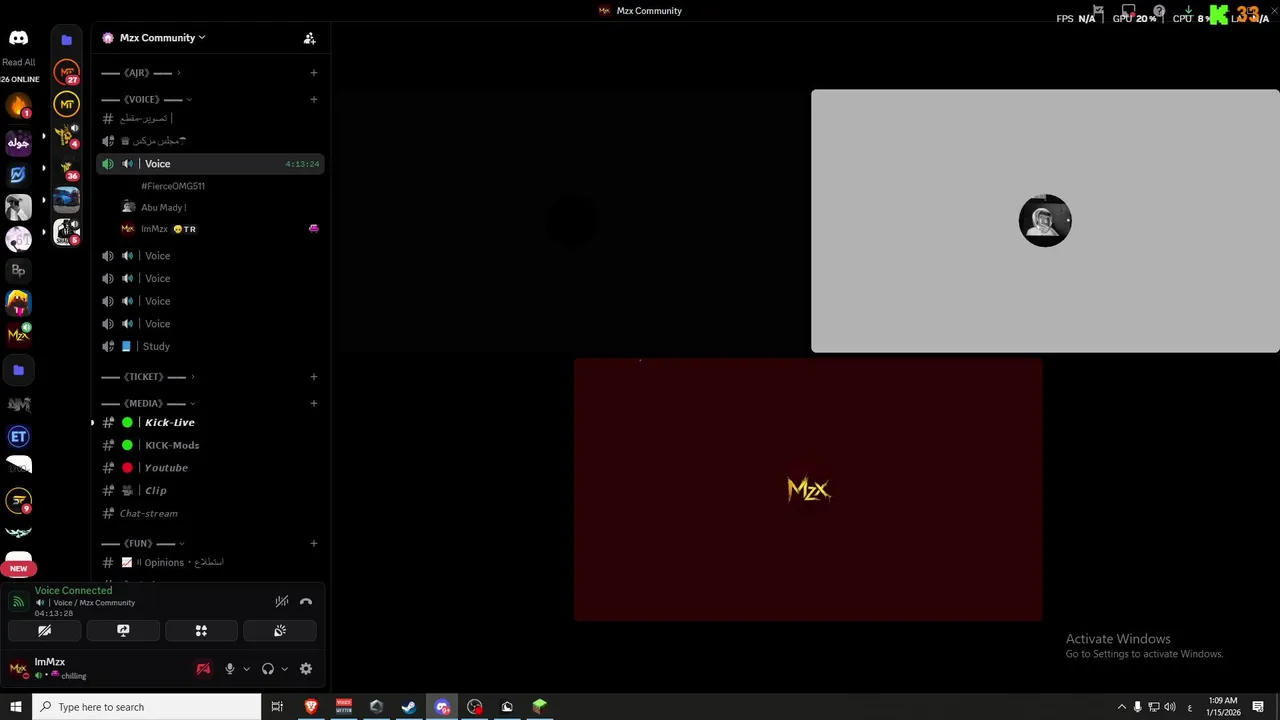Open the top server folder icon
Image resolution: width=1280 pixels, height=720 pixels.
[66, 39]
